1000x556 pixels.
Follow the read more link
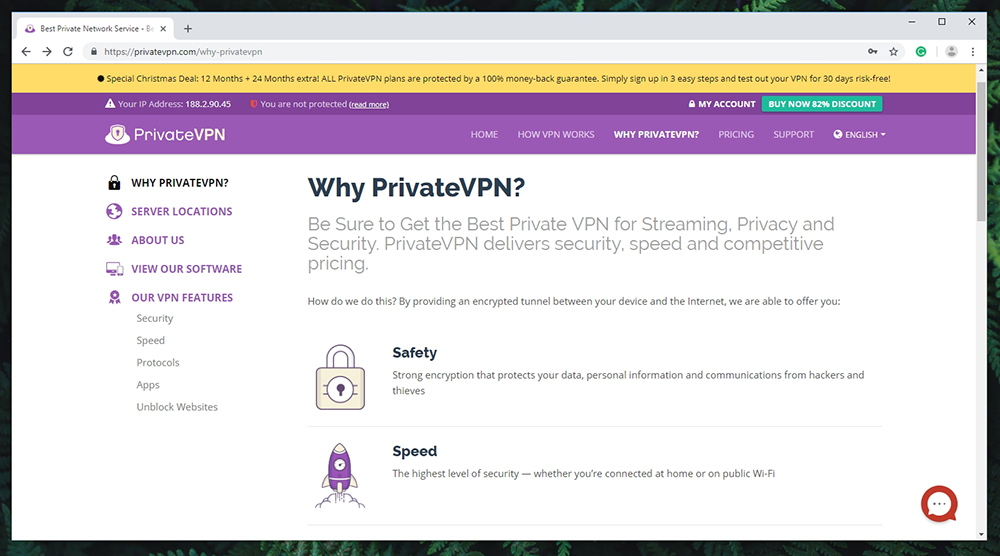click(x=369, y=105)
